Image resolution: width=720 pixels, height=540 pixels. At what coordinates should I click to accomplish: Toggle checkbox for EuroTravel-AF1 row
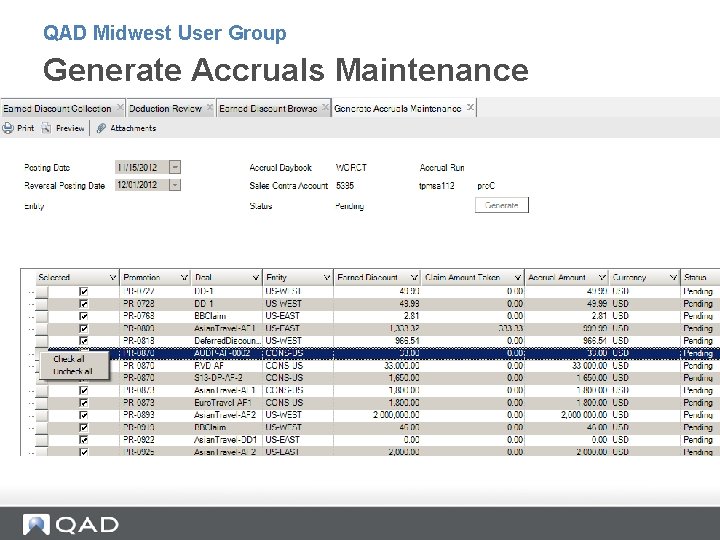84,403
